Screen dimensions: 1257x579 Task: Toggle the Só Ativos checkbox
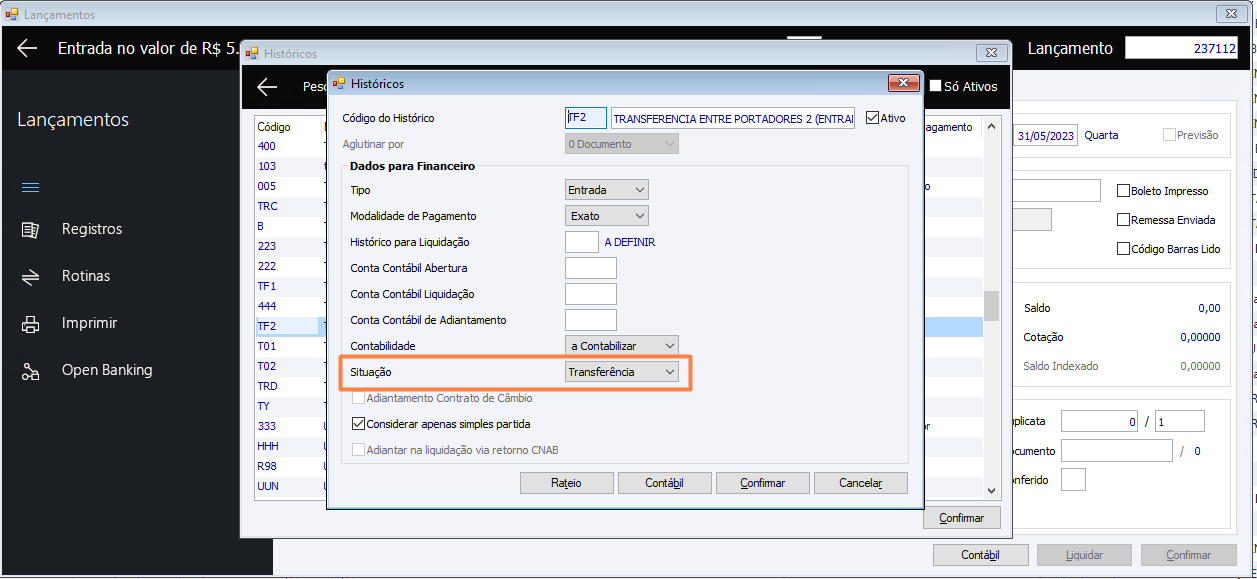click(x=936, y=86)
